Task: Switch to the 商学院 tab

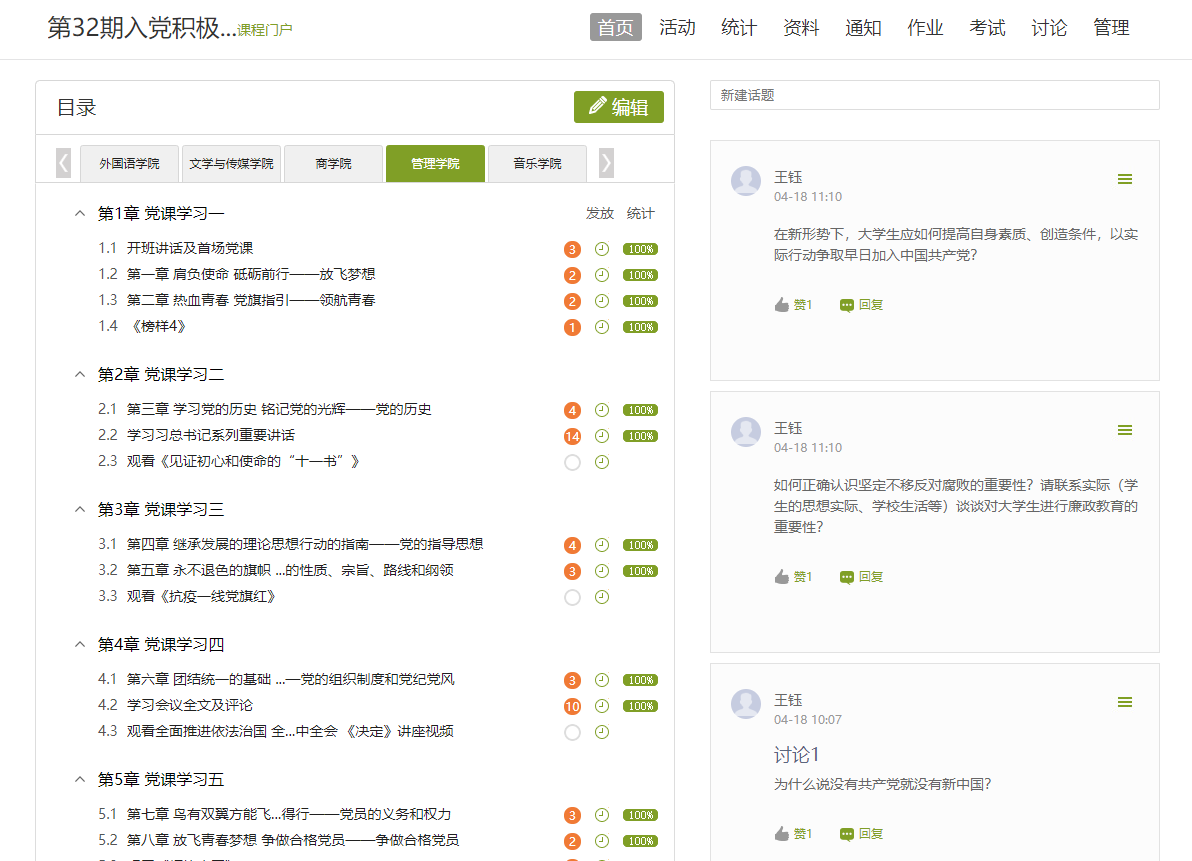Action: click(333, 163)
